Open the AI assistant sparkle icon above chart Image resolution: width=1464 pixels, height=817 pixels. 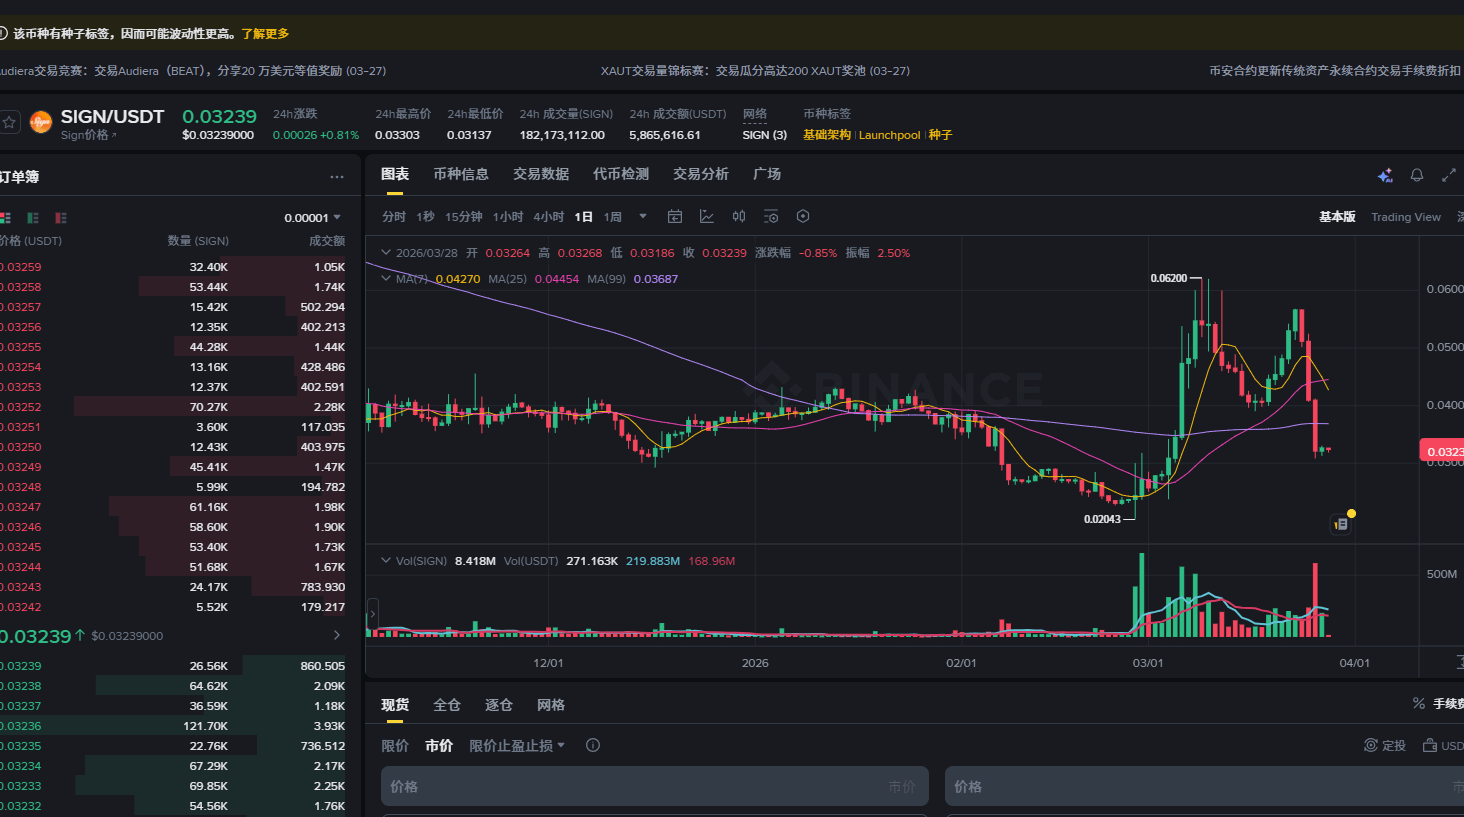tap(1385, 175)
